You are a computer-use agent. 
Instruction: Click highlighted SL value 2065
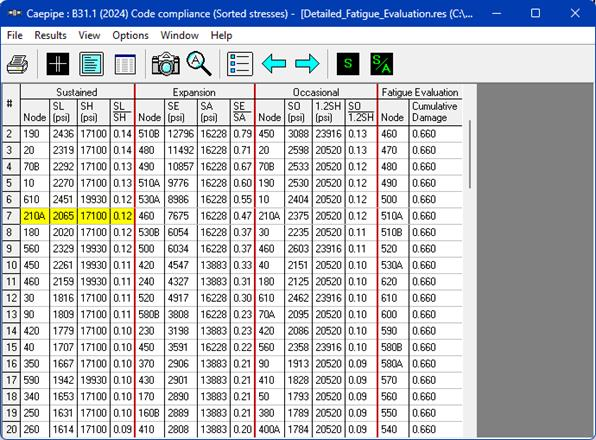pyautogui.click(x=63, y=216)
